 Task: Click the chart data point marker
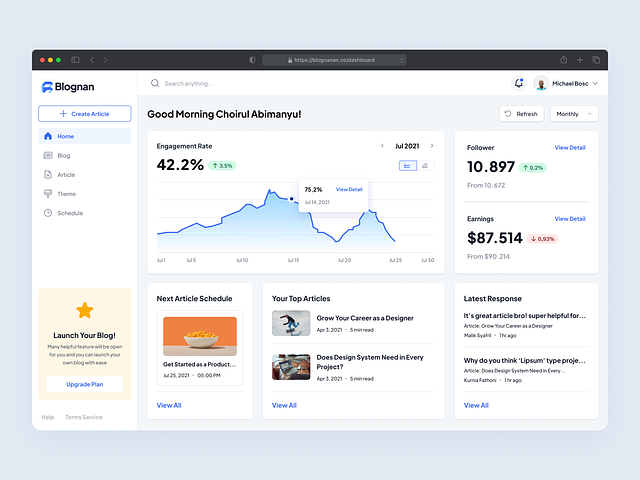(291, 199)
